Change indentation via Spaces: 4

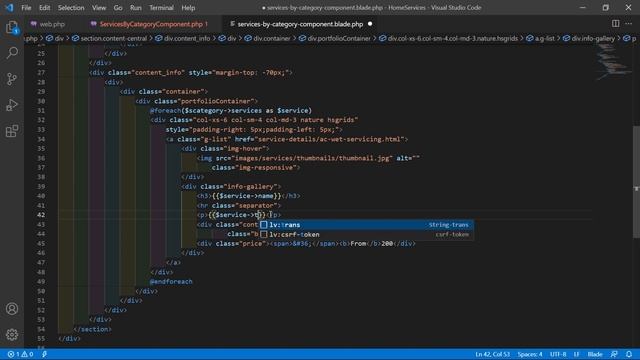pyautogui.click(x=530, y=354)
